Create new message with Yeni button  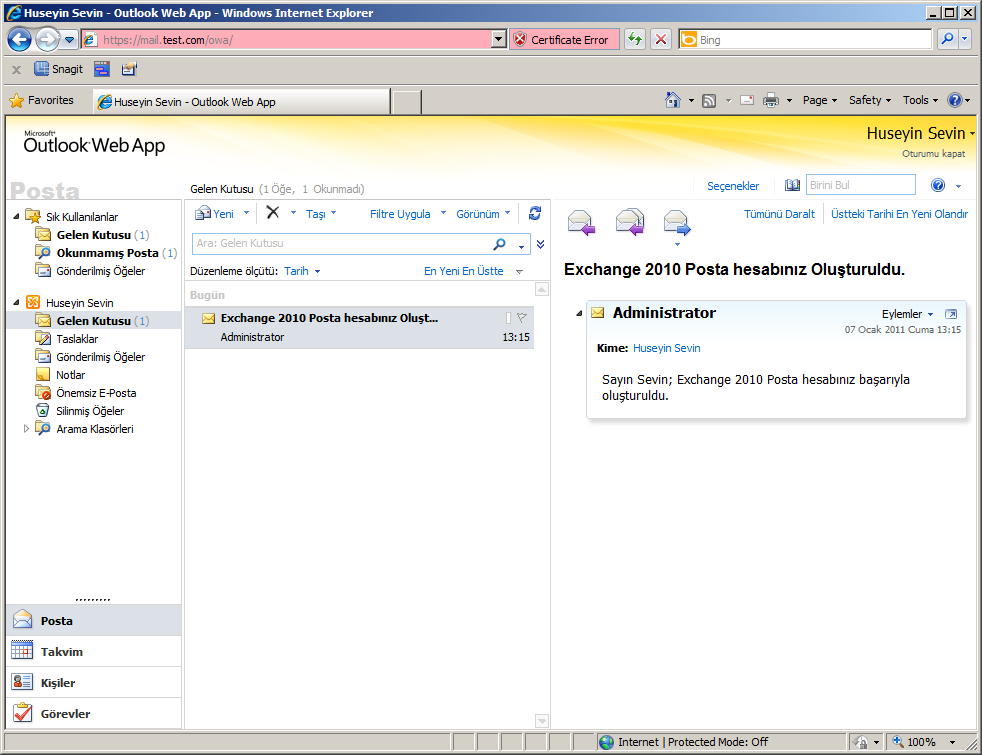214,213
